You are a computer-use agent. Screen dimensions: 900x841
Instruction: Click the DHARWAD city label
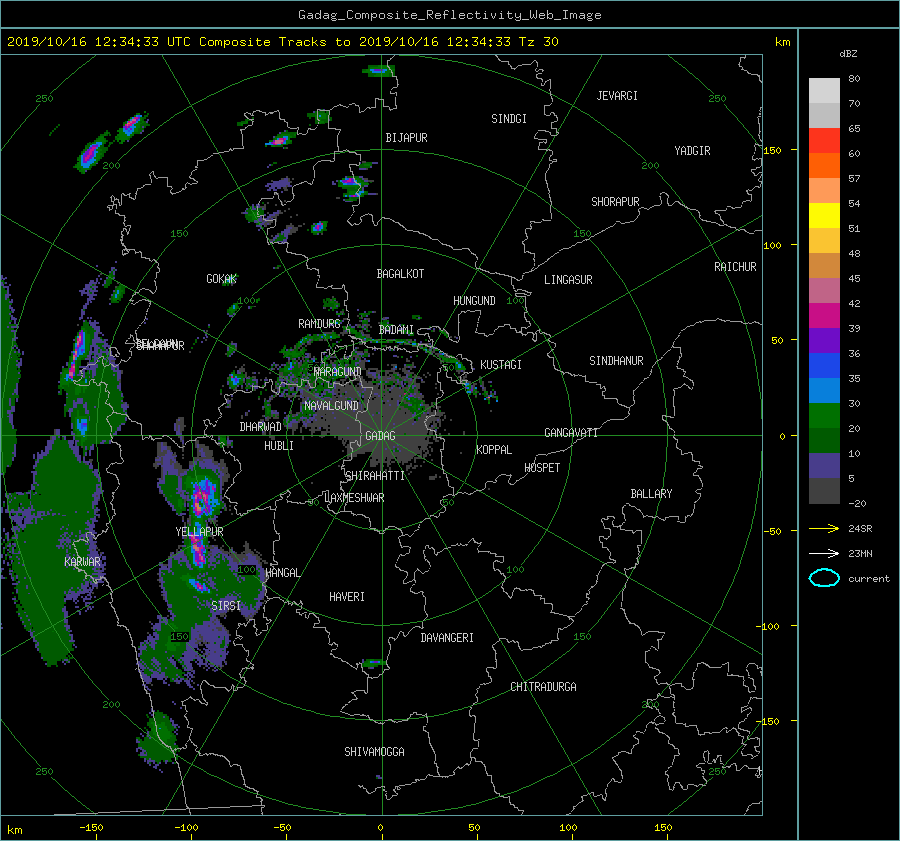261,427
